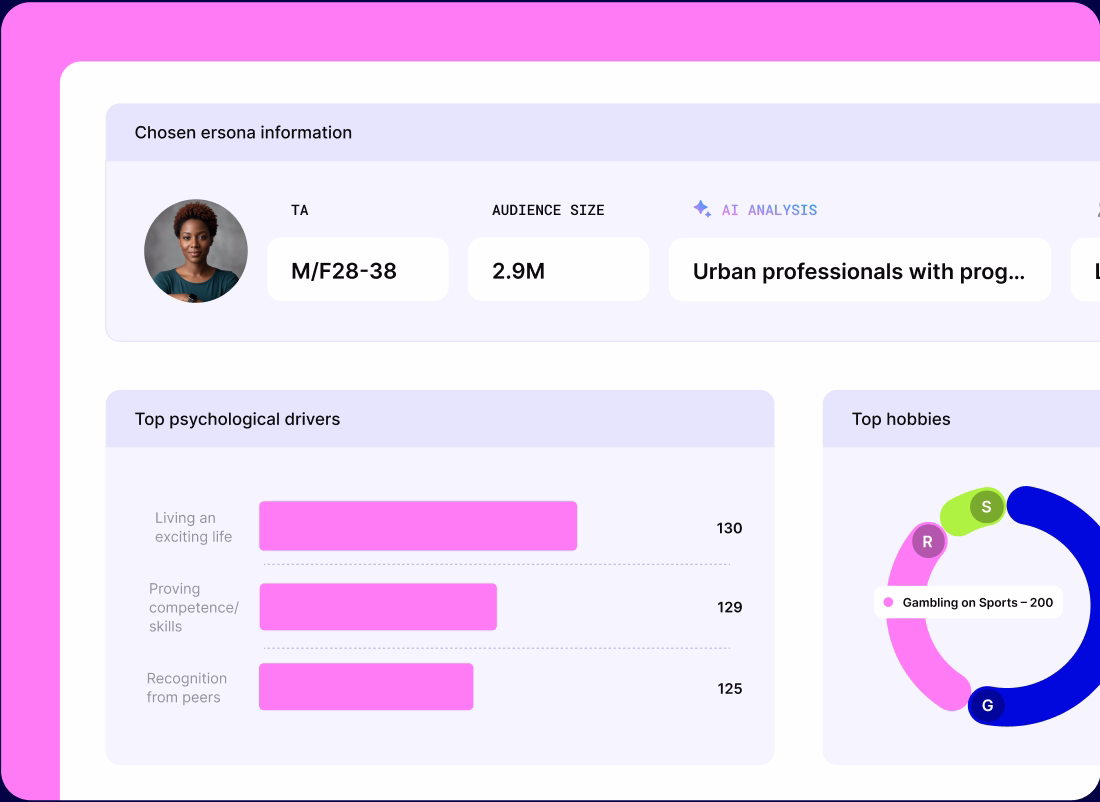This screenshot has height=802, width=1100.
Task: Click the Gambling on Sports – 200 tooltip
Action: (968, 602)
